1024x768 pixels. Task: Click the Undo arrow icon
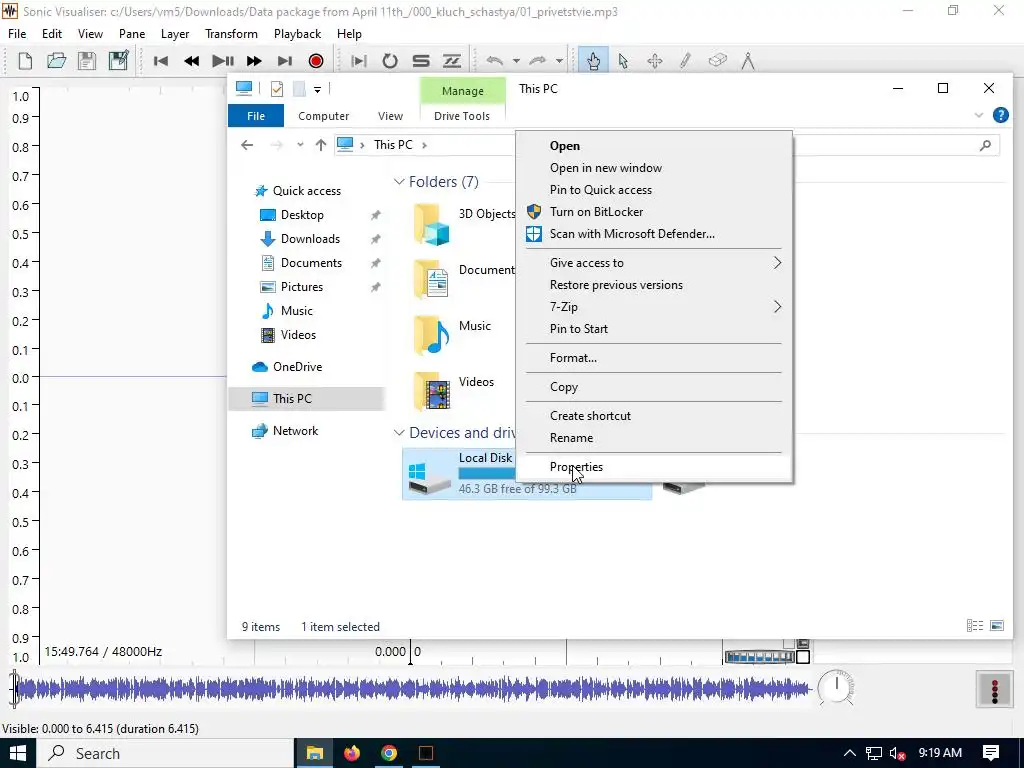tap(495, 61)
